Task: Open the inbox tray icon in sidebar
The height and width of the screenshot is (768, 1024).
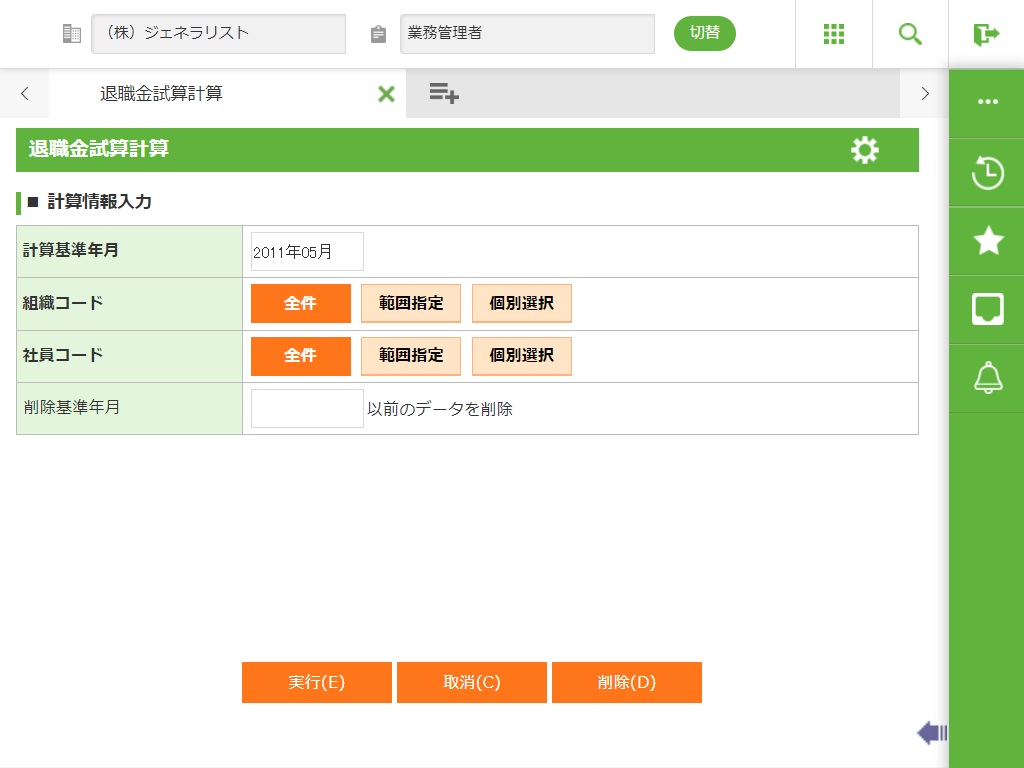Action: tap(987, 310)
